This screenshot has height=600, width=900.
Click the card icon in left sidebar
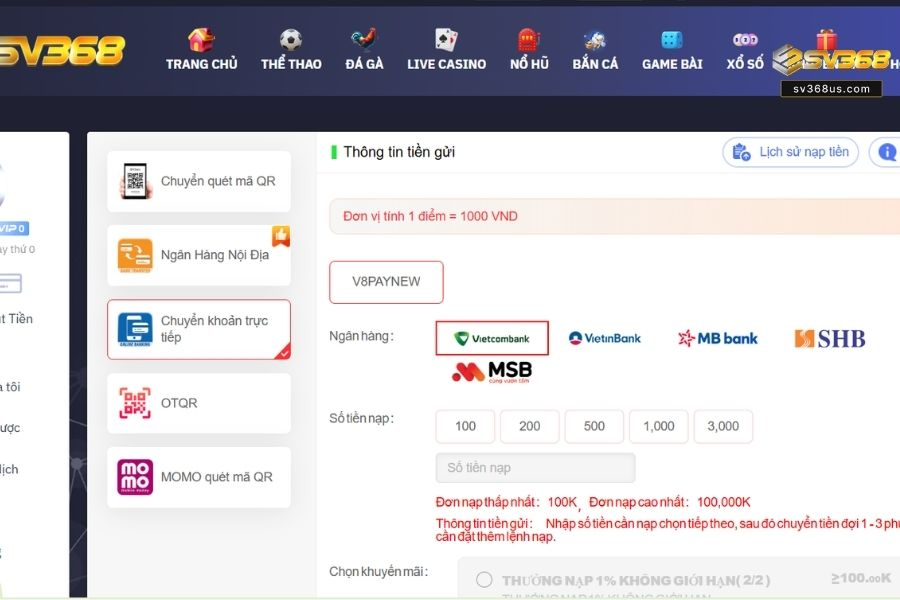pyautogui.click(x=10, y=284)
